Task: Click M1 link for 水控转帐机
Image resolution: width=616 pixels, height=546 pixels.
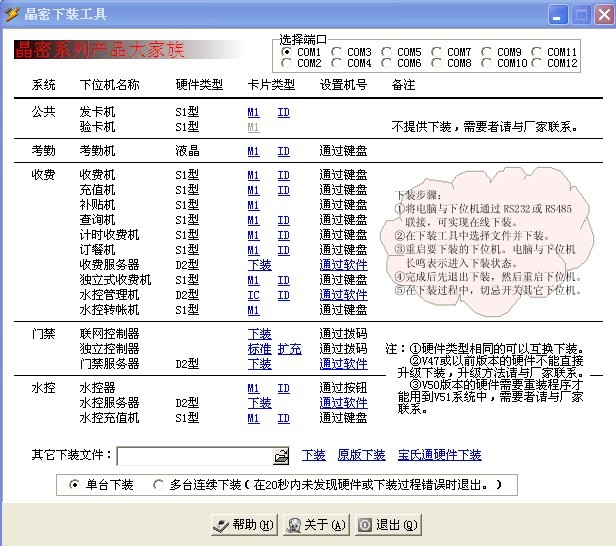Action: (253, 310)
